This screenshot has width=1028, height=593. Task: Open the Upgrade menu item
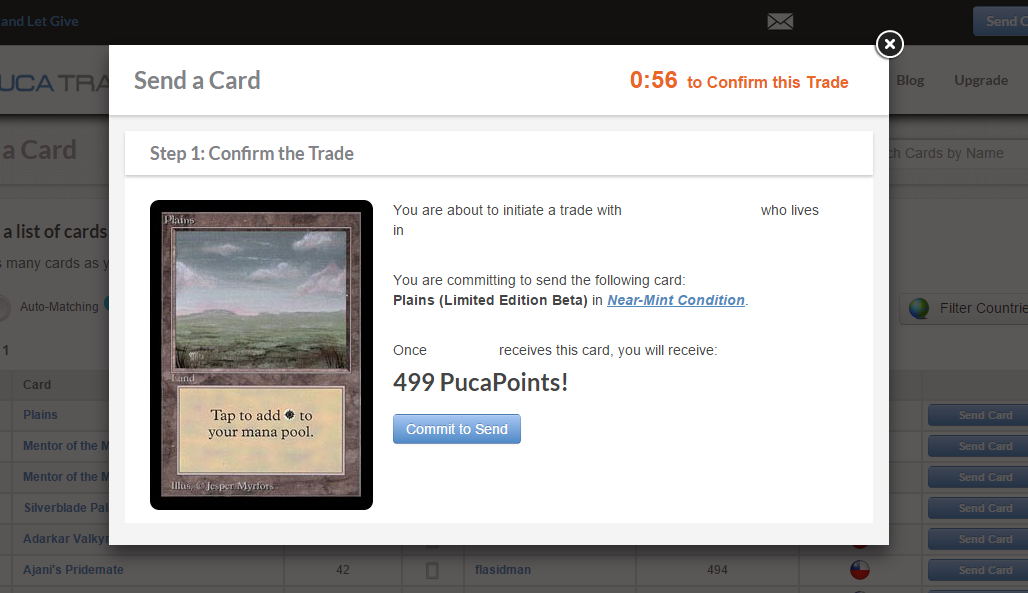[981, 80]
